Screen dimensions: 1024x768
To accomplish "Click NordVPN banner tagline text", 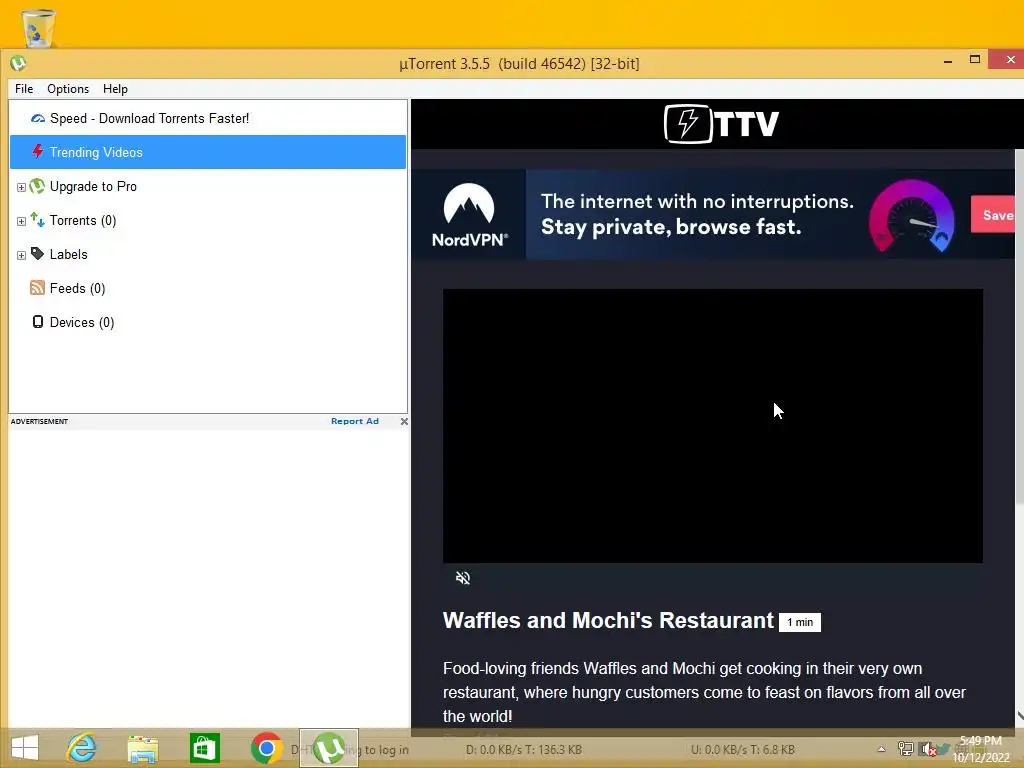I will pyautogui.click(x=697, y=214).
